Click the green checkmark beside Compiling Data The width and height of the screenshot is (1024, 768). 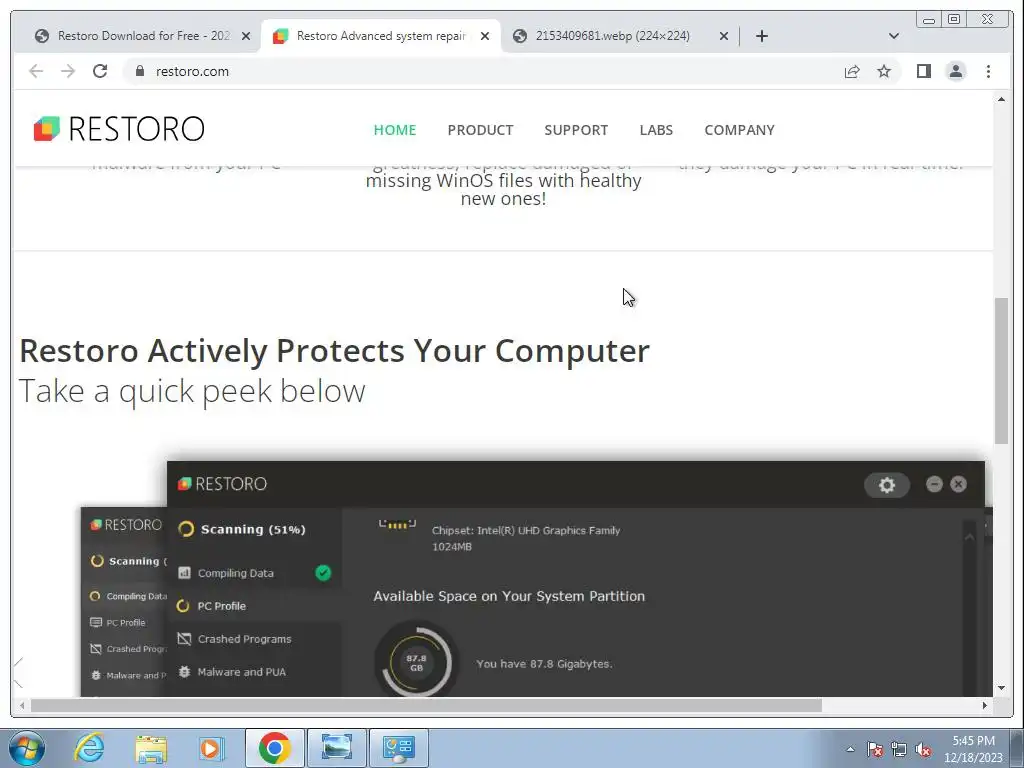(323, 573)
